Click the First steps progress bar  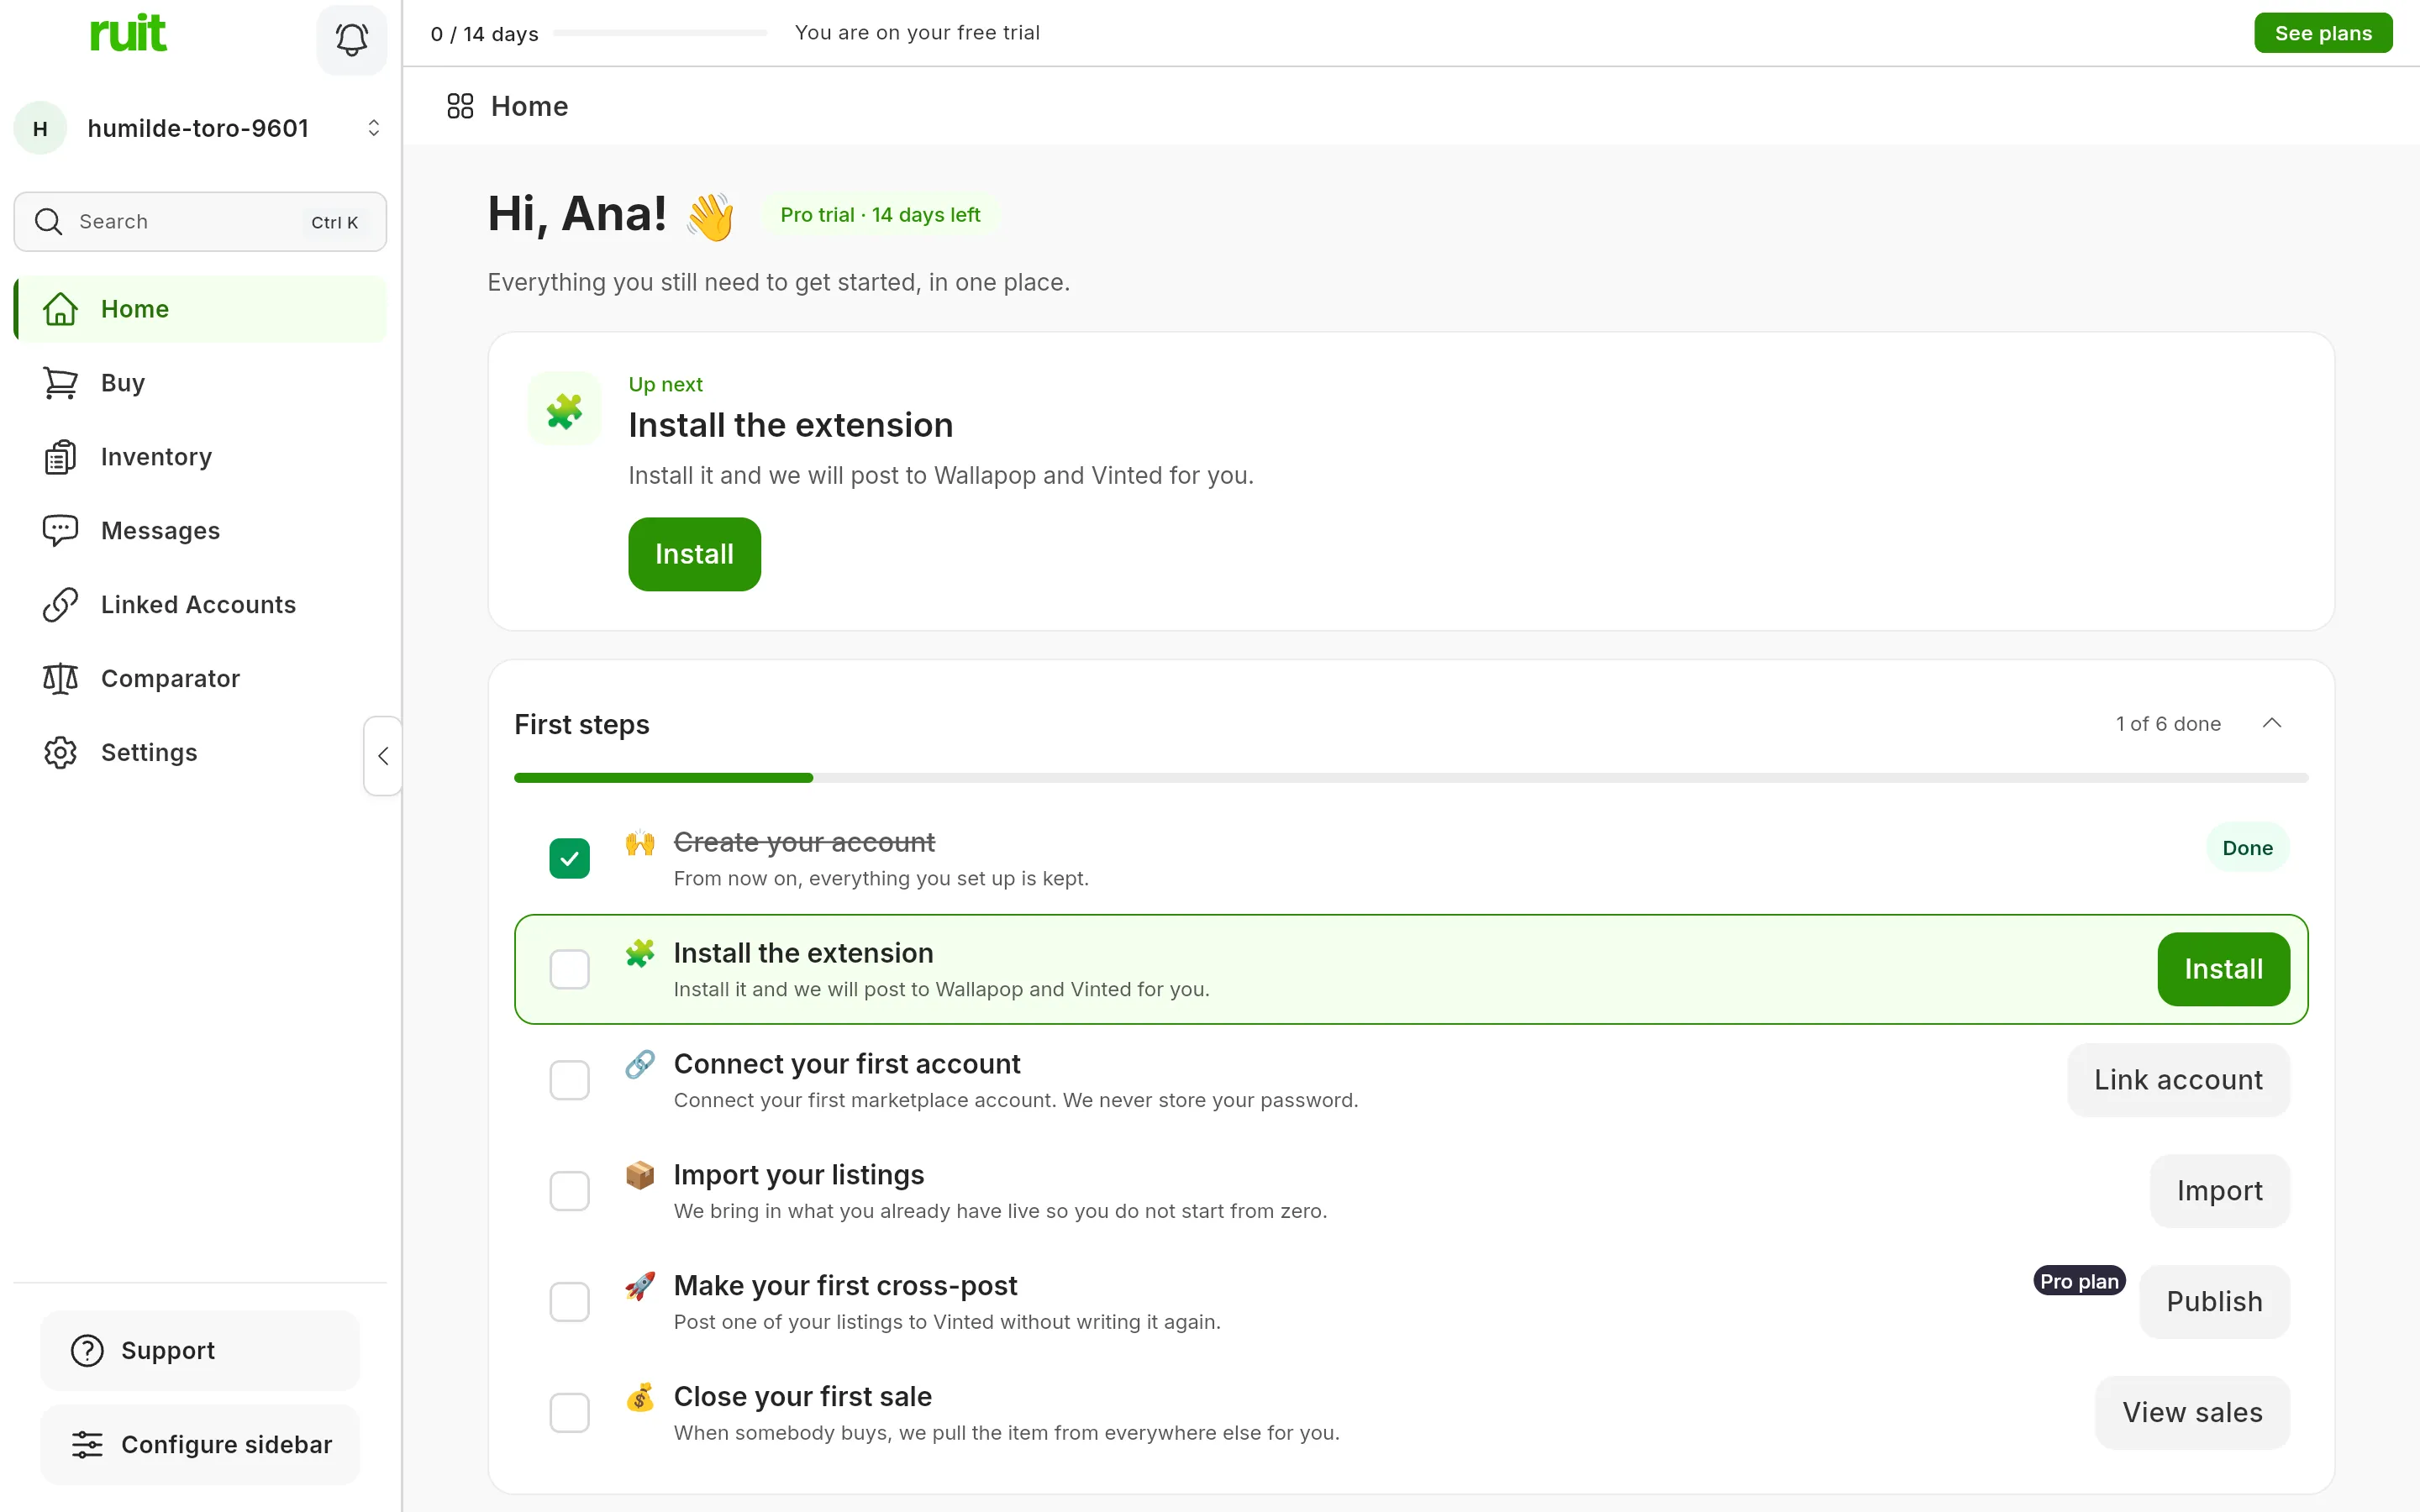pos(1411,777)
